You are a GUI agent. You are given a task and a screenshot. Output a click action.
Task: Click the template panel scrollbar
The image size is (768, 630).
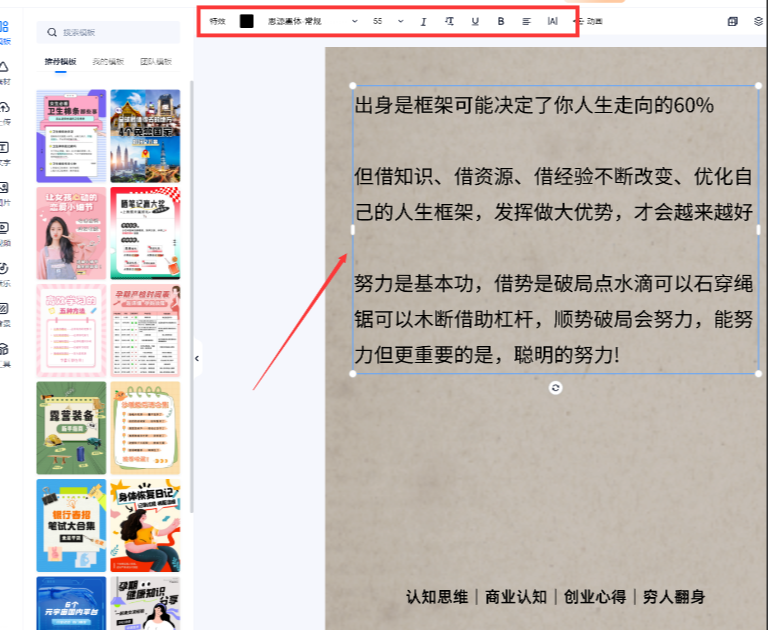192,296
